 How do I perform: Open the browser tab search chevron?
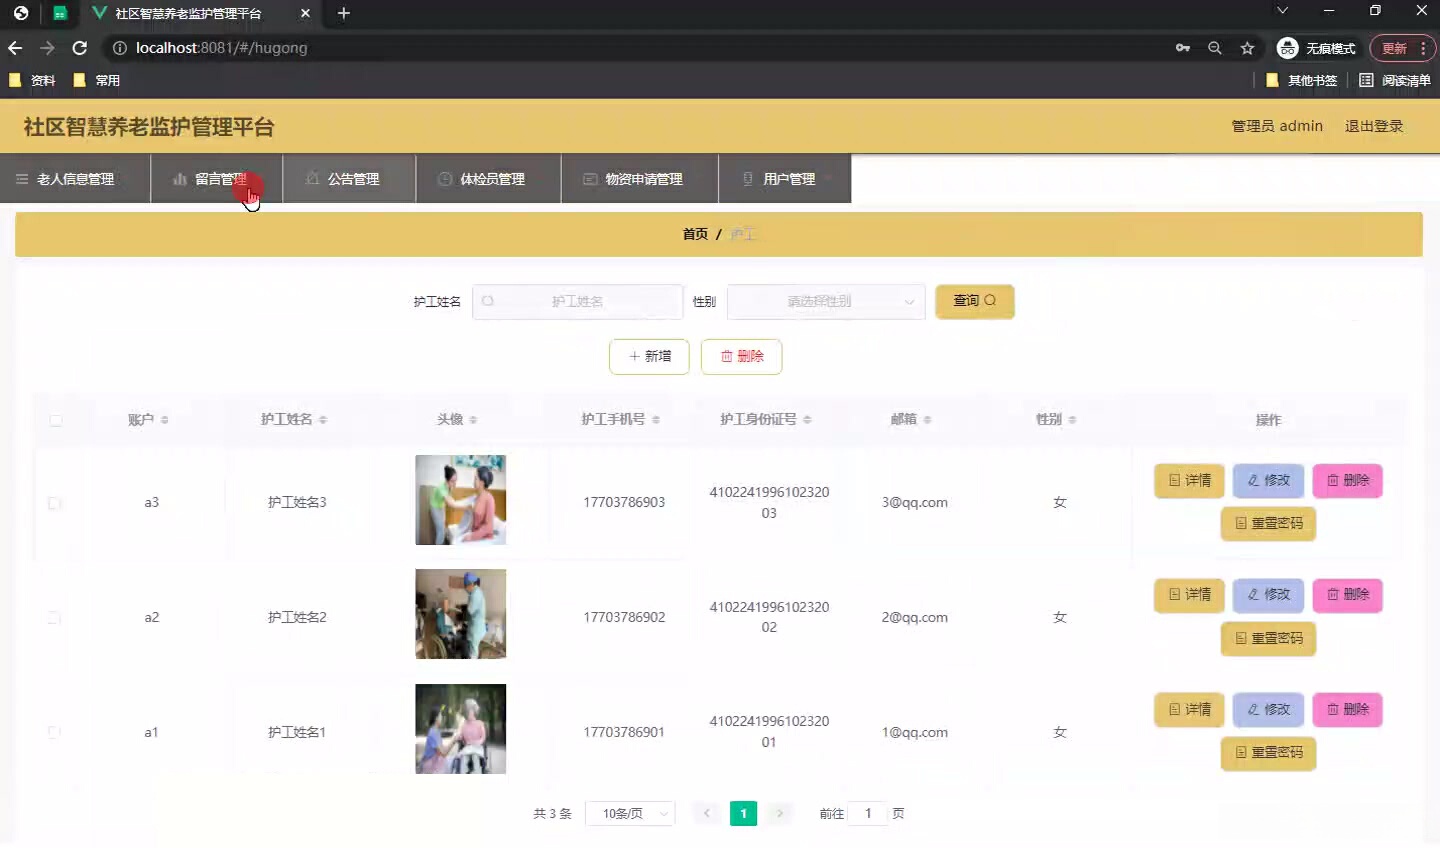click(x=1282, y=12)
